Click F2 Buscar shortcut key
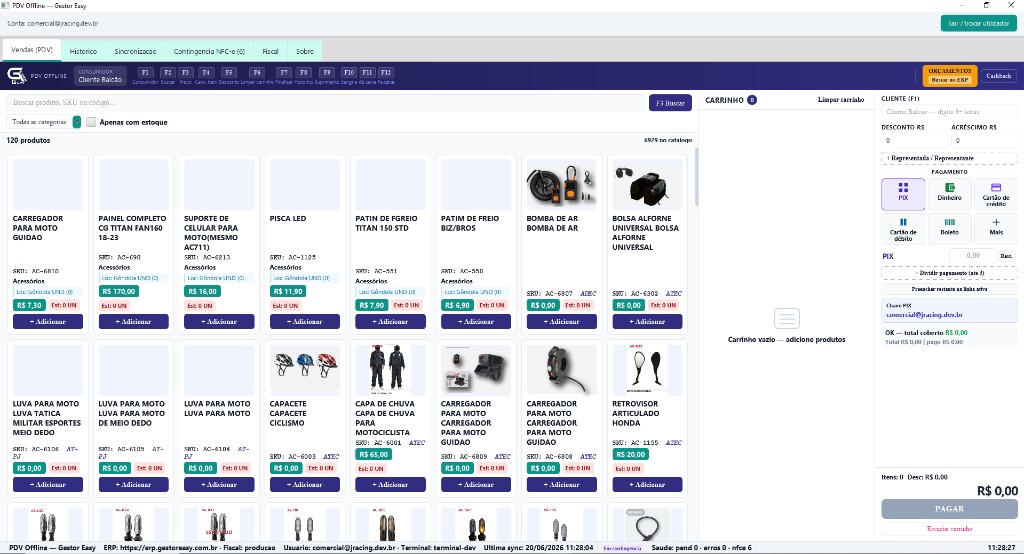Screen dimensions: 1024x554 click(168, 73)
